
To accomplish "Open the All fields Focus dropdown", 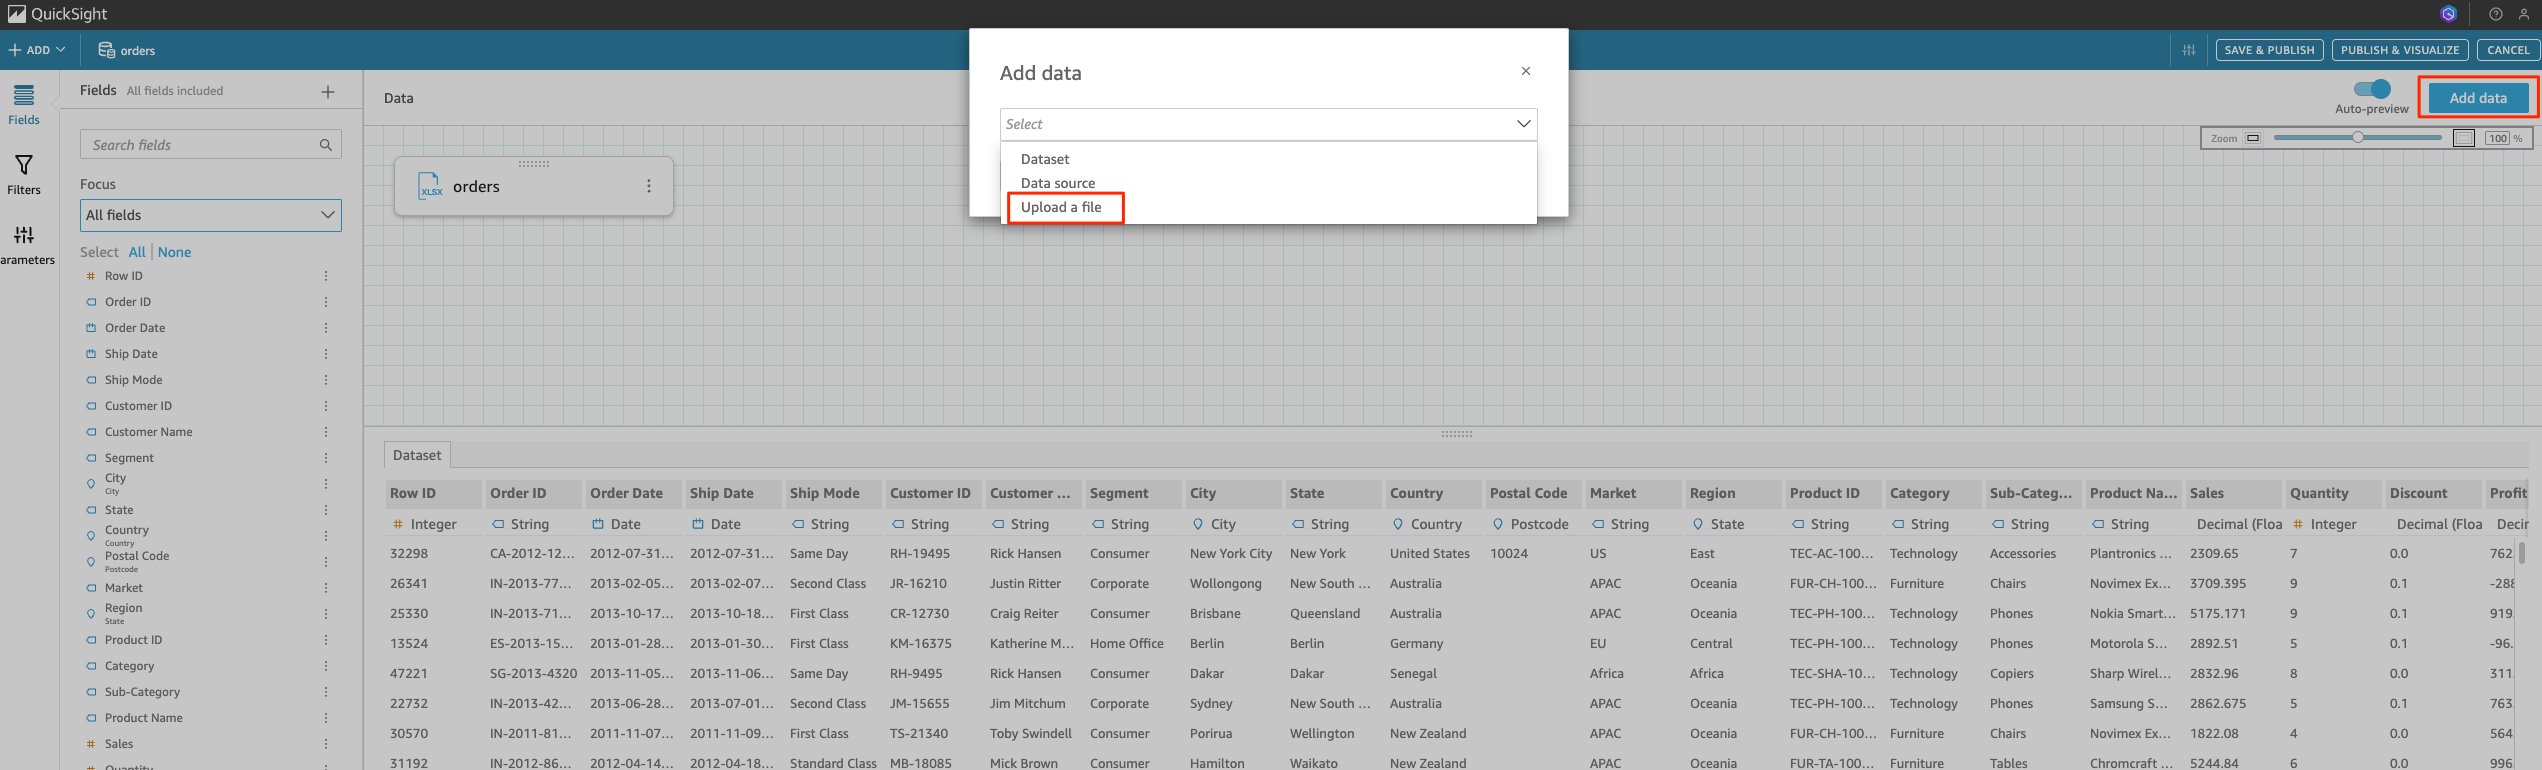I will (211, 215).
